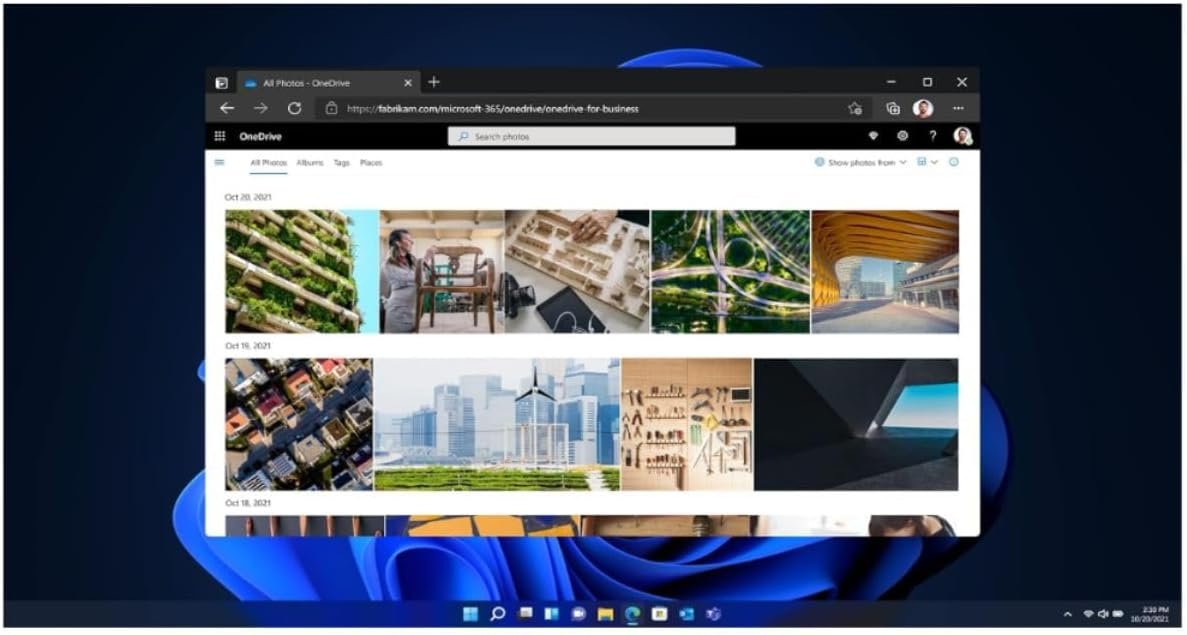Expand the Show photos from dropdown
Image resolution: width=1187 pixels, height=635 pixels.
(861, 162)
